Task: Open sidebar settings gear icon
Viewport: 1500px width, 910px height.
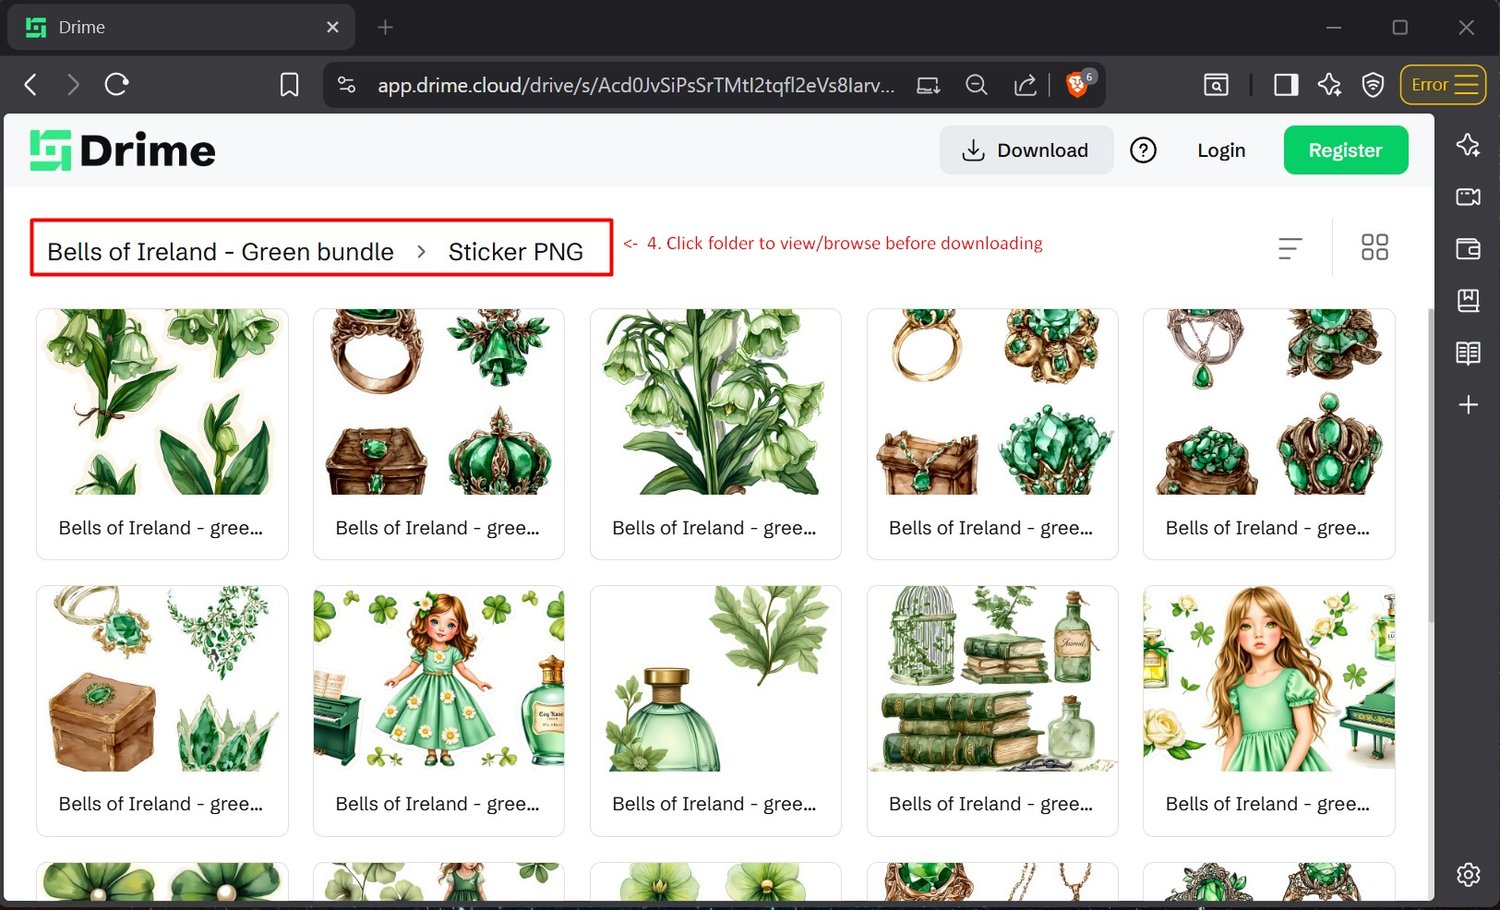Action: (x=1468, y=874)
